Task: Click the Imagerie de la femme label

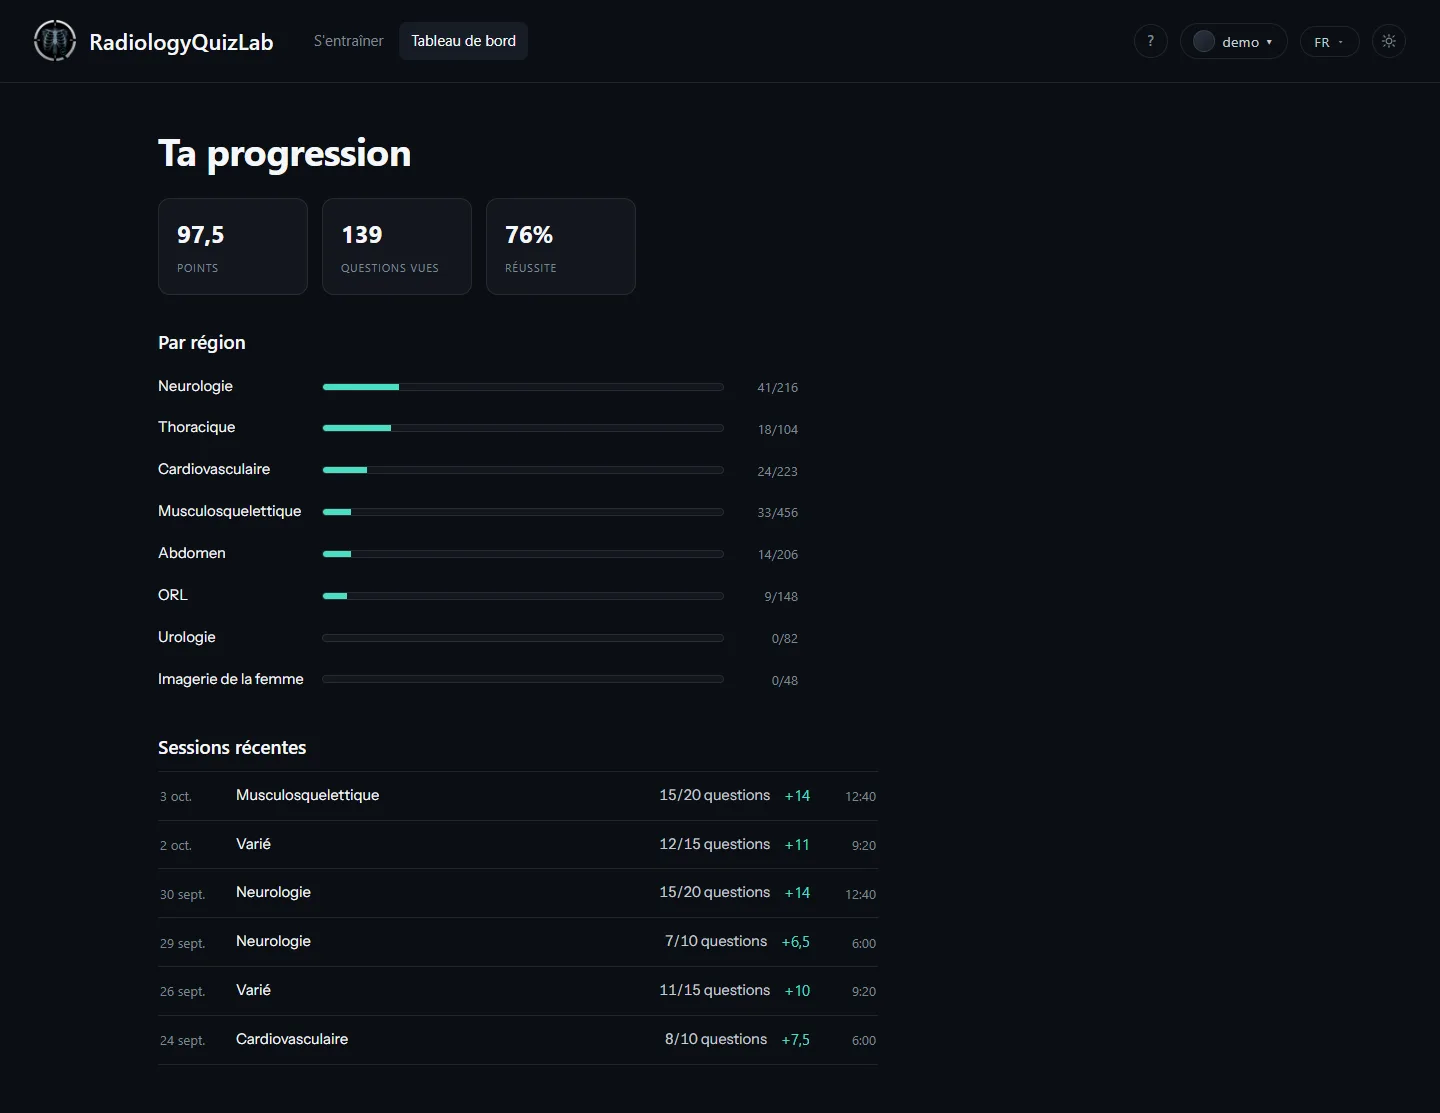Action: pyautogui.click(x=231, y=679)
